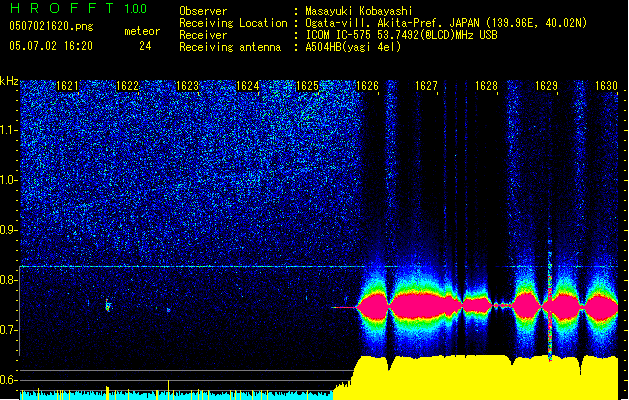Click the 1621 time marker

click(67, 86)
